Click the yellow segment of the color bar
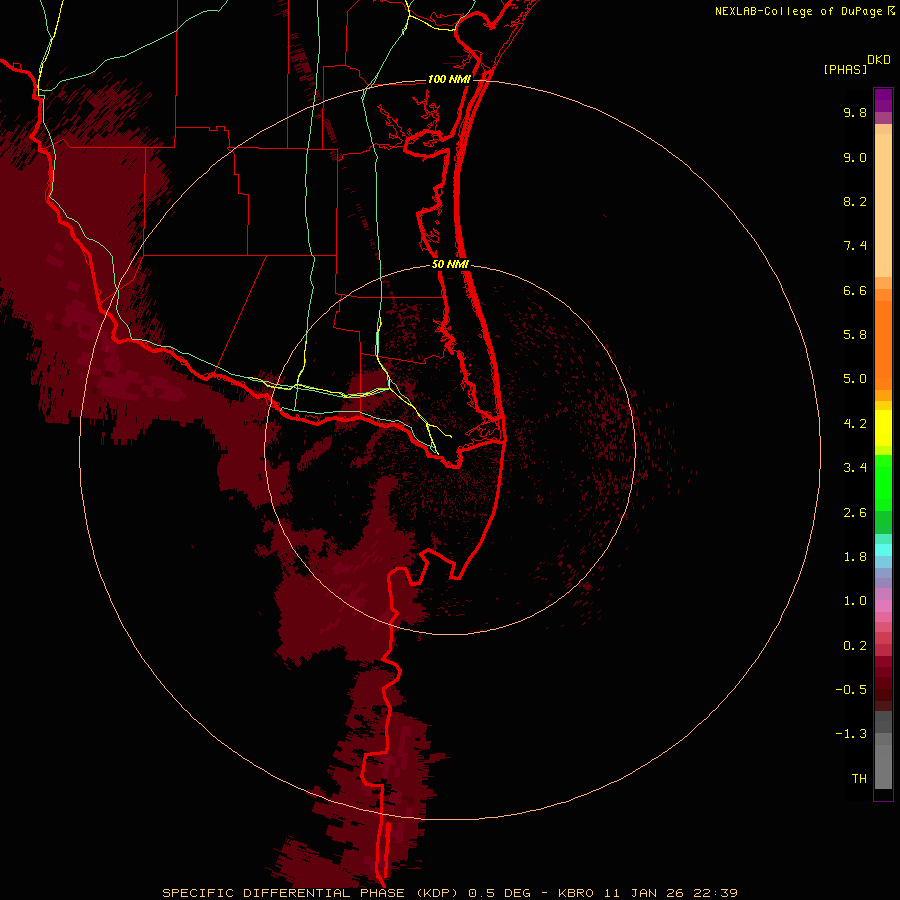 pos(883,428)
